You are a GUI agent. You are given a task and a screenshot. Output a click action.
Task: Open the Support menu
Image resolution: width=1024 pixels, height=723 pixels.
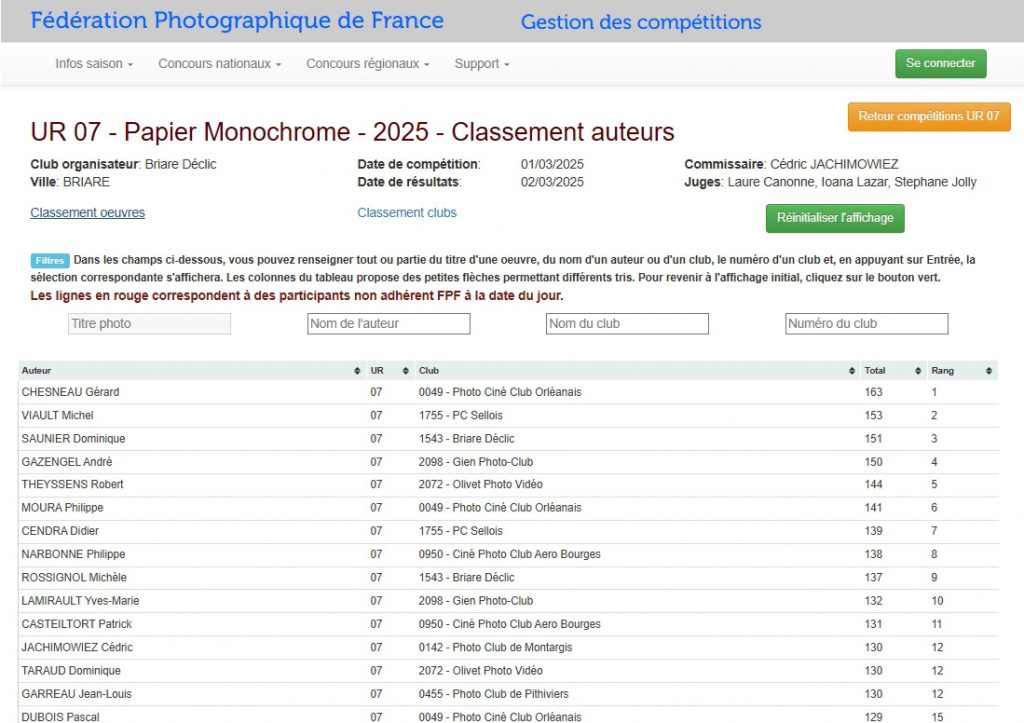click(x=481, y=64)
